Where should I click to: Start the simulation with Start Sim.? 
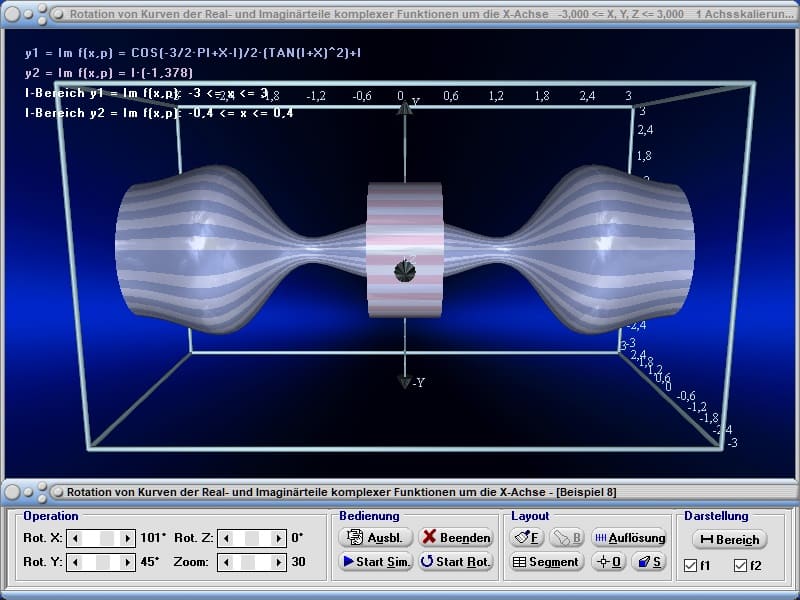(x=375, y=562)
